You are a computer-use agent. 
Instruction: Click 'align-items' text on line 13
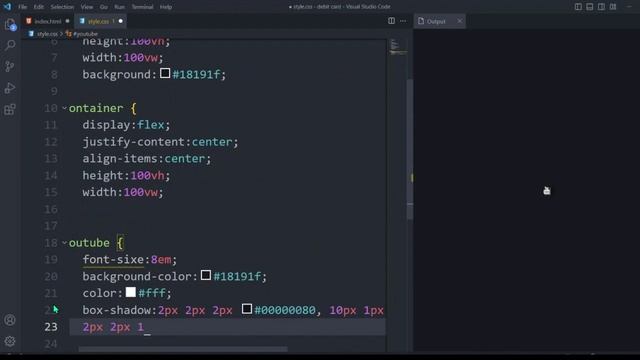point(120,159)
